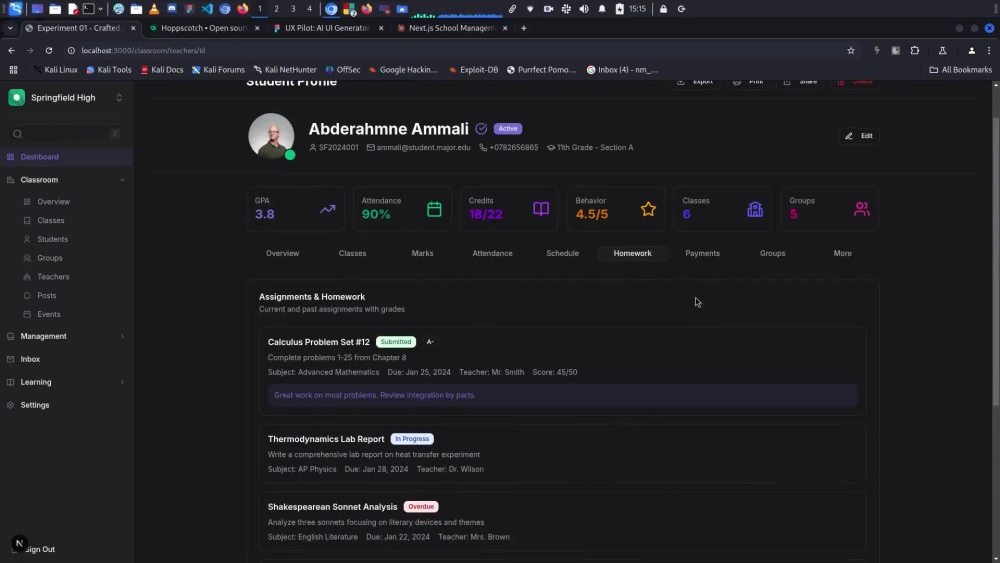The image size is (1000, 563).
Task: Open Settings in the sidebar
Action: pyautogui.click(x=34, y=405)
